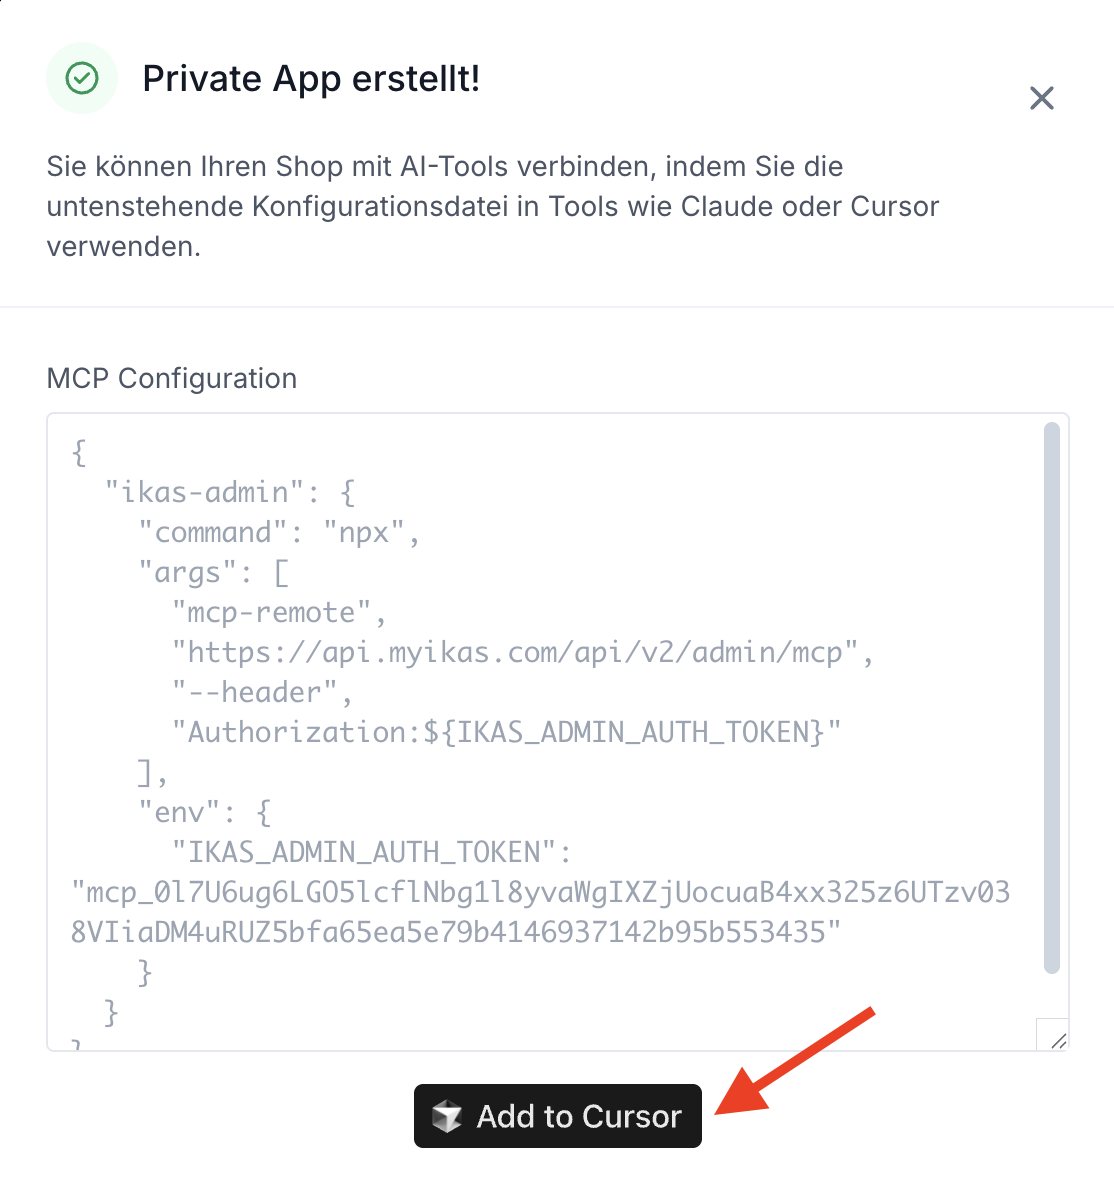Click the token line starting 8VIiaDM4
The image size is (1114, 1204).
(x=456, y=932)
